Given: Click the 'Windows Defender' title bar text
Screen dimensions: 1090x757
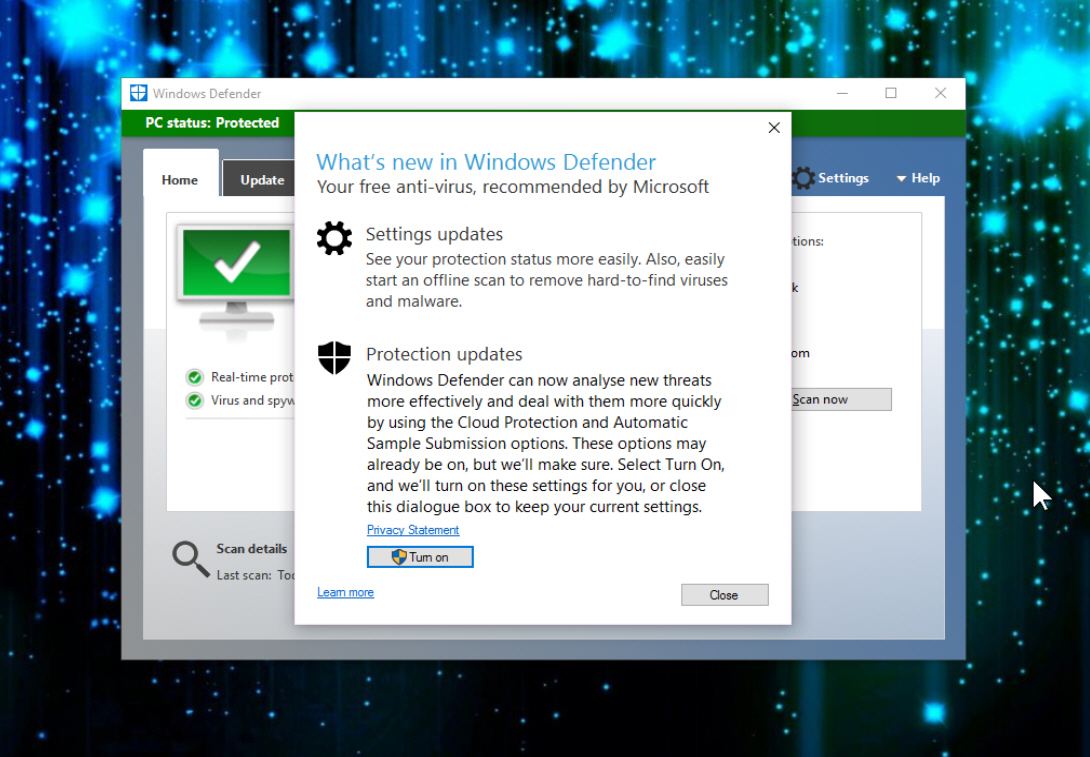Looking at the screenshot, I should coord(207,94).
